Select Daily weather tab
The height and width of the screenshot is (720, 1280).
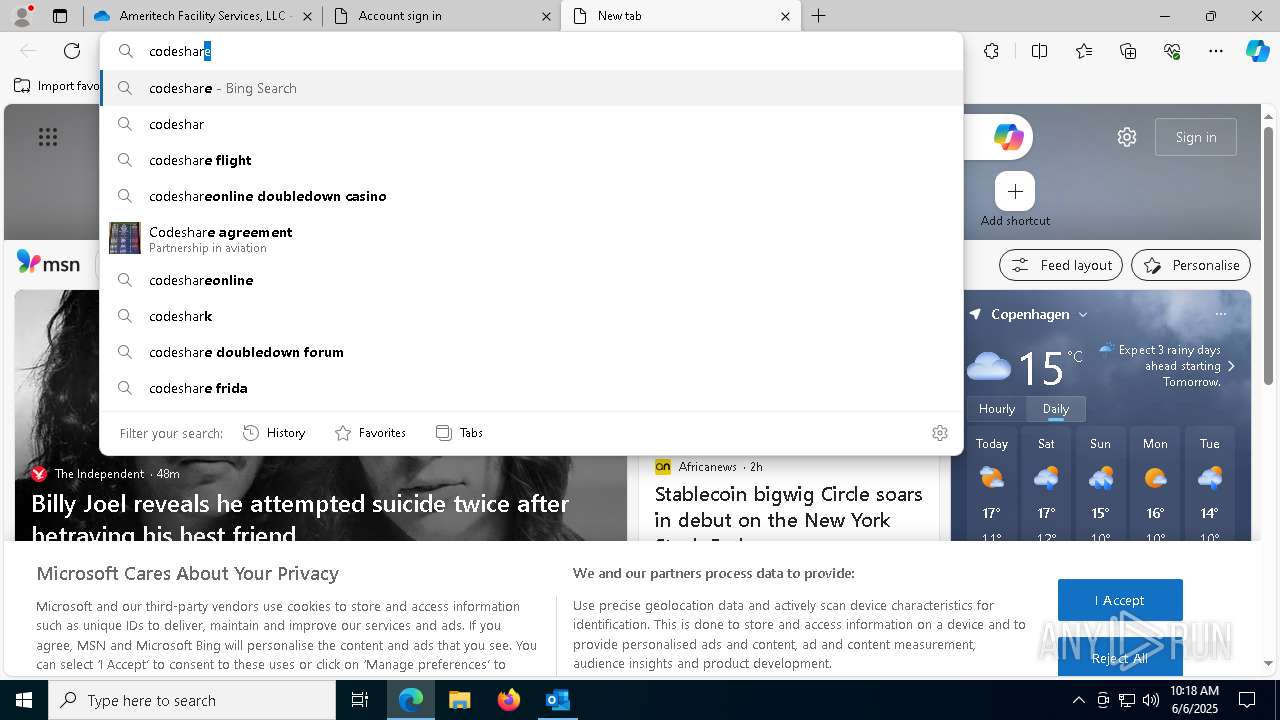point(1056,409)
